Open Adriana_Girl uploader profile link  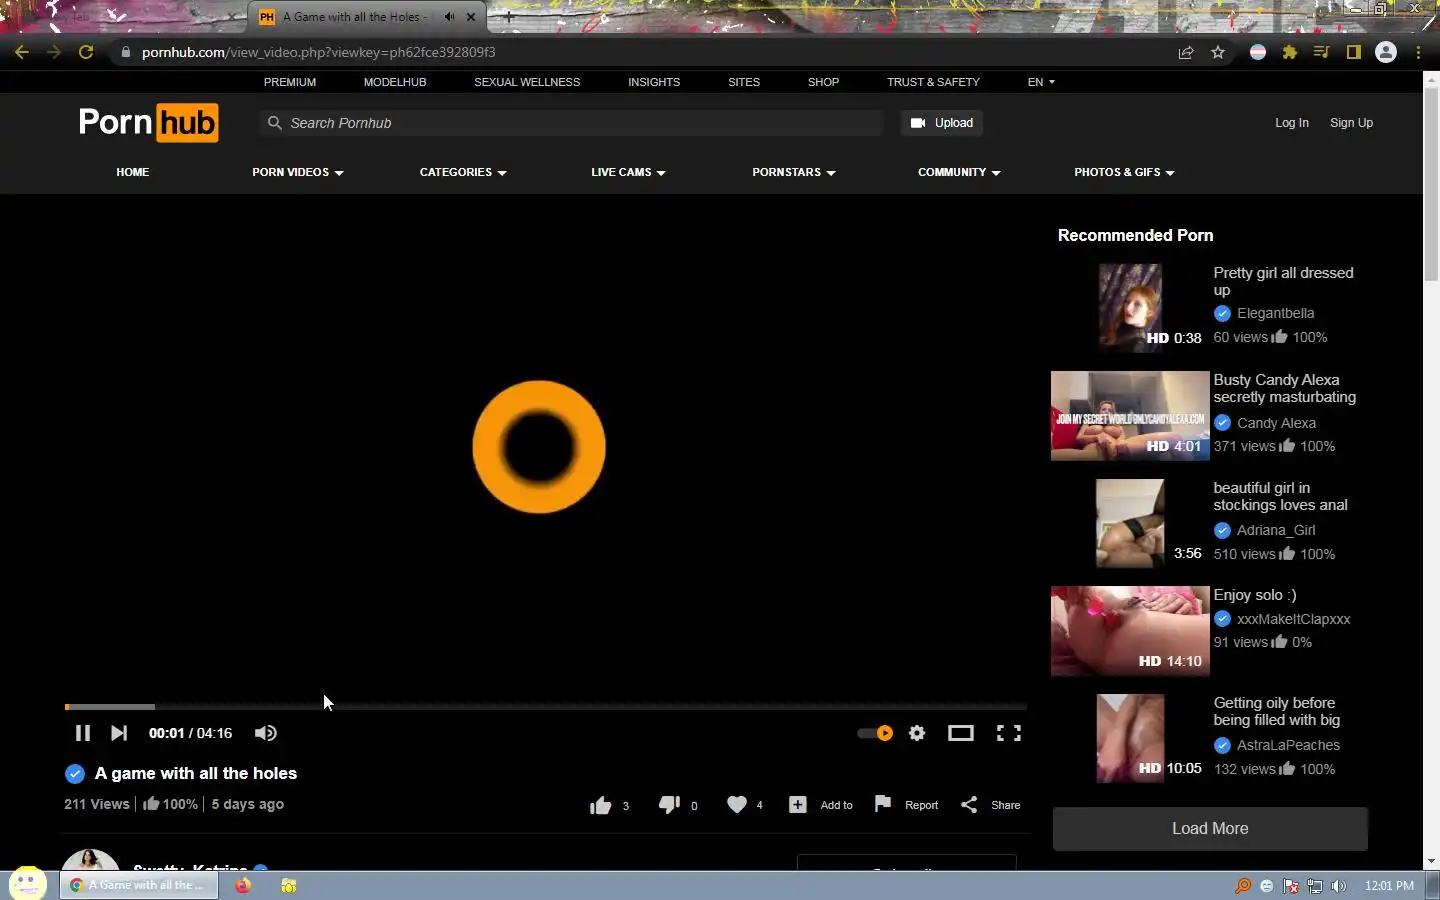[x=1276, y=530]
